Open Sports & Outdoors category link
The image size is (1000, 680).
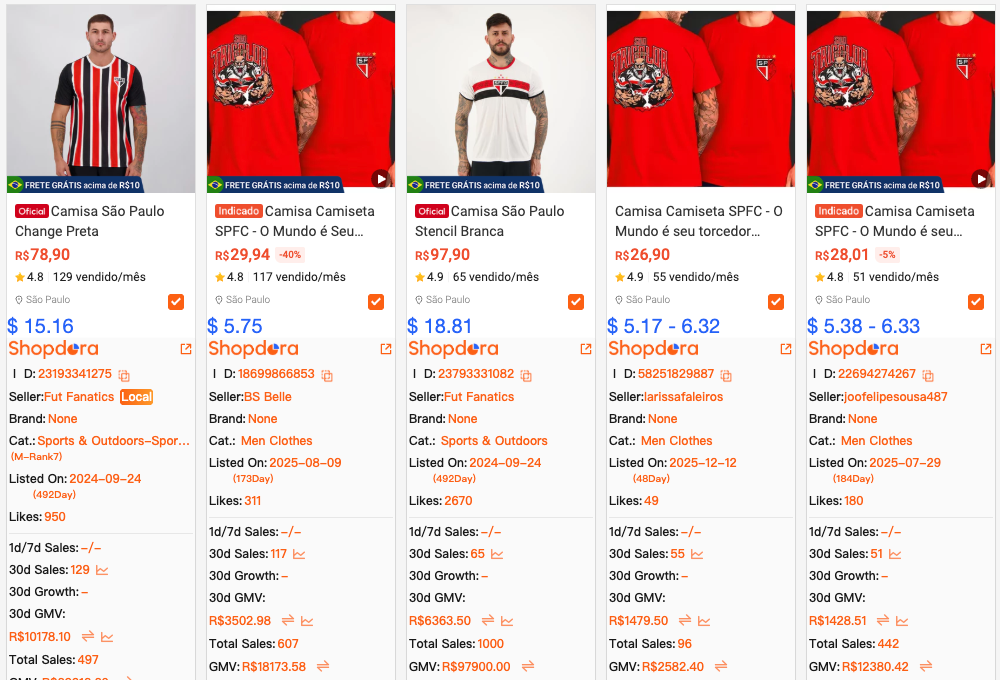494,441
